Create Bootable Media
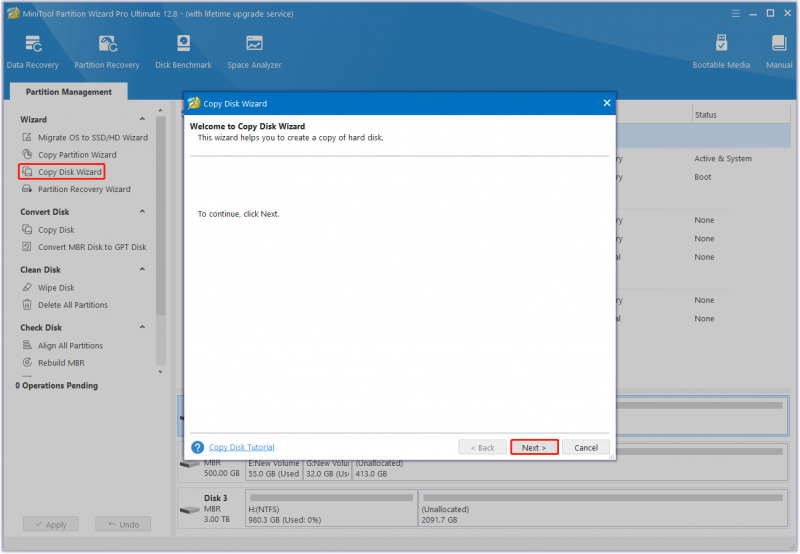 point(721,52)
